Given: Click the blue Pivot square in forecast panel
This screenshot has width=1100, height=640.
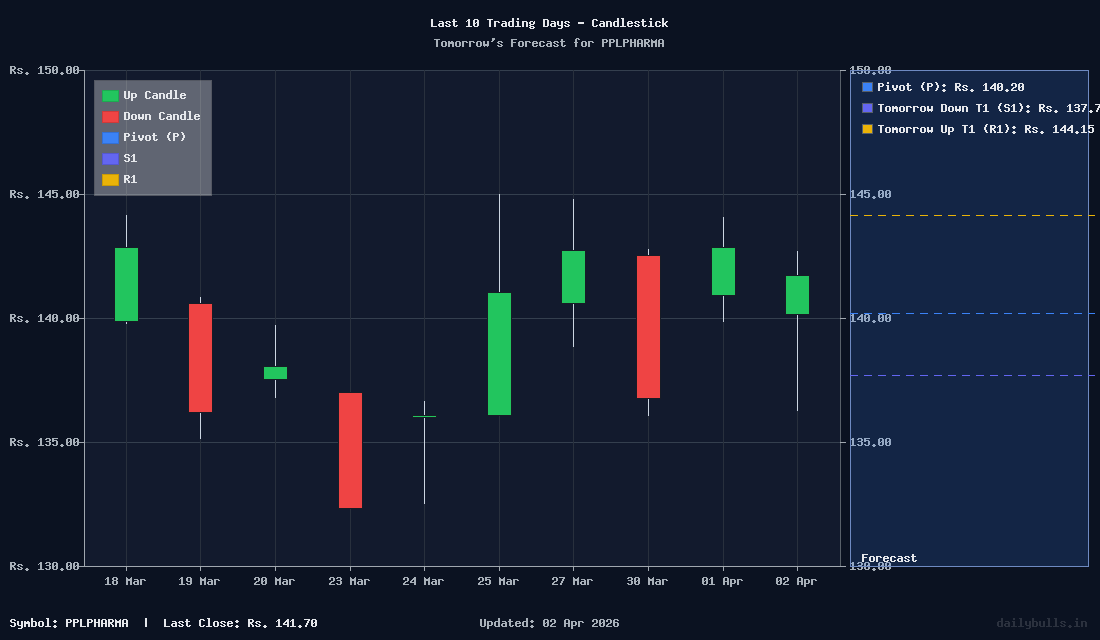Looking at the screenshot, I should pyautogui.click(x=866, y=87).
